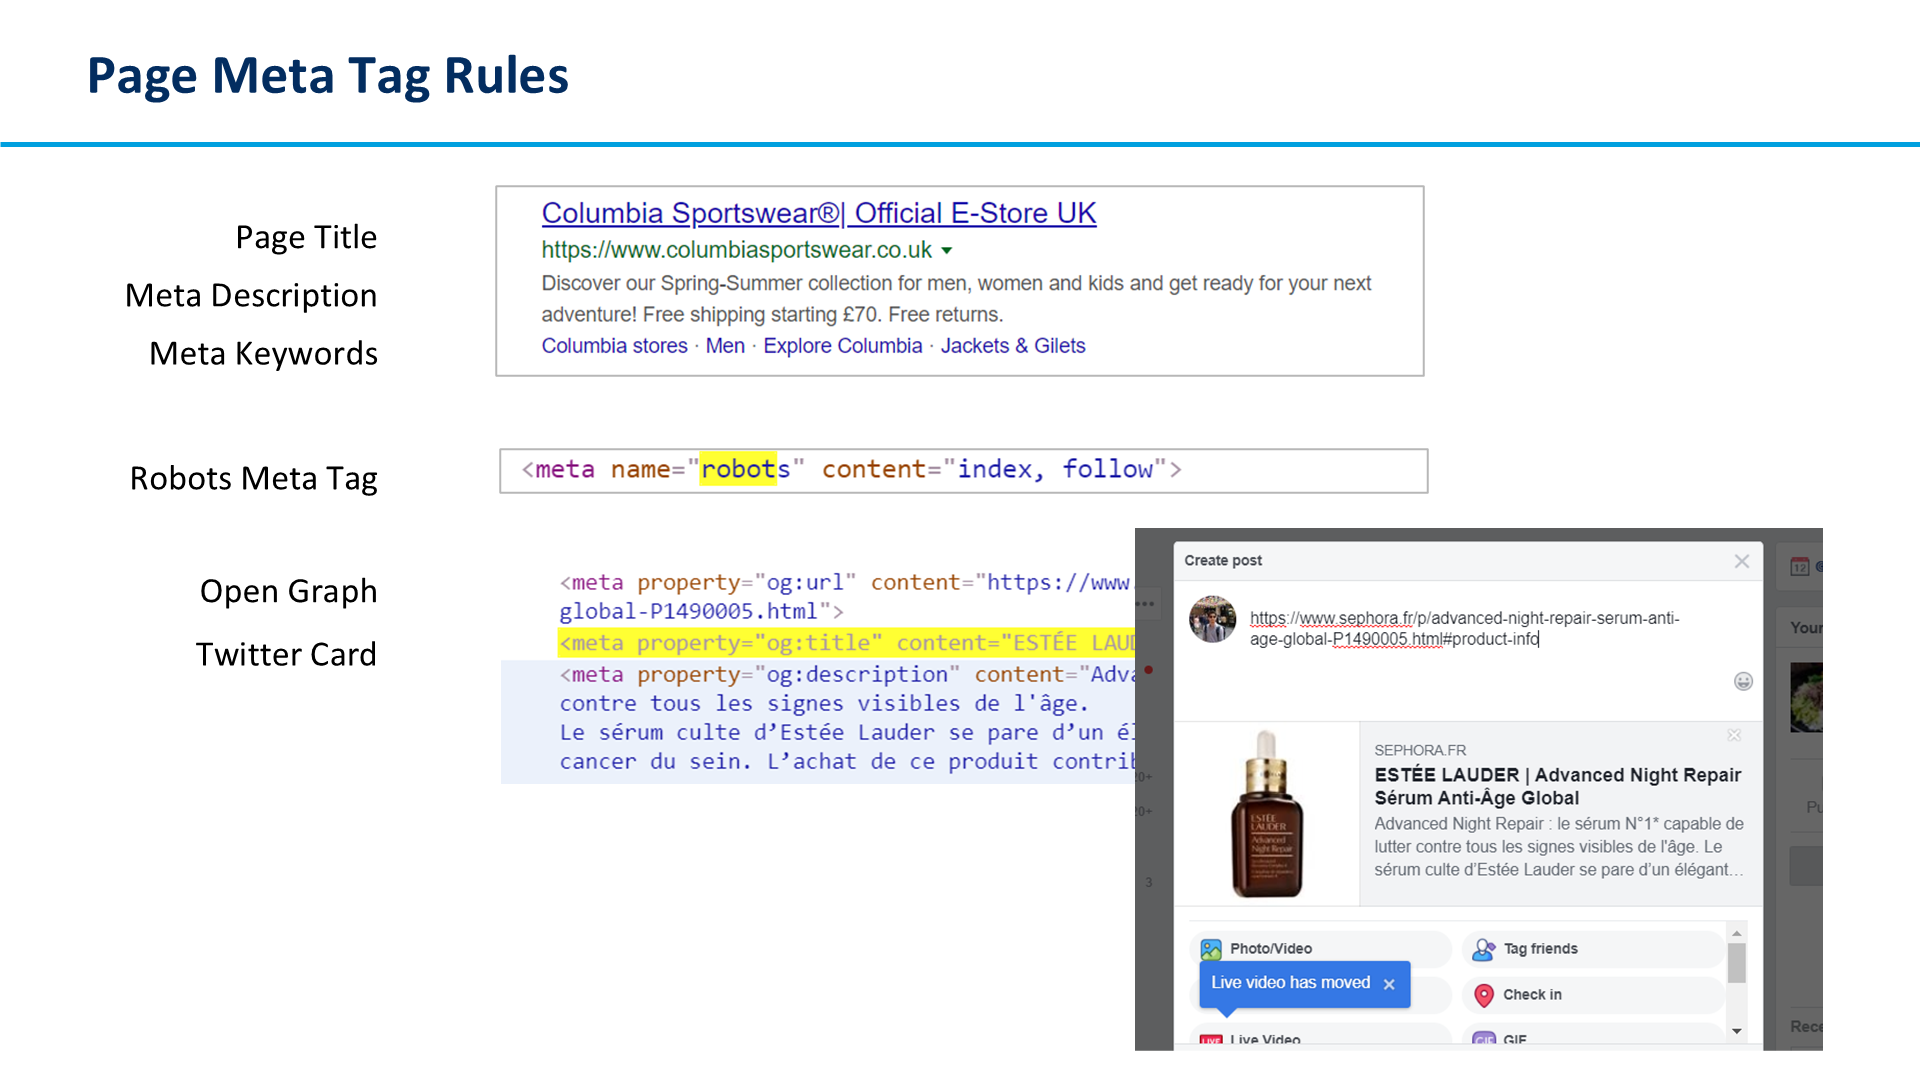Click the food photo thumbnail behind the dialog
The width and height of the screenshot is (1920, 1080).
click(1806, 697)
